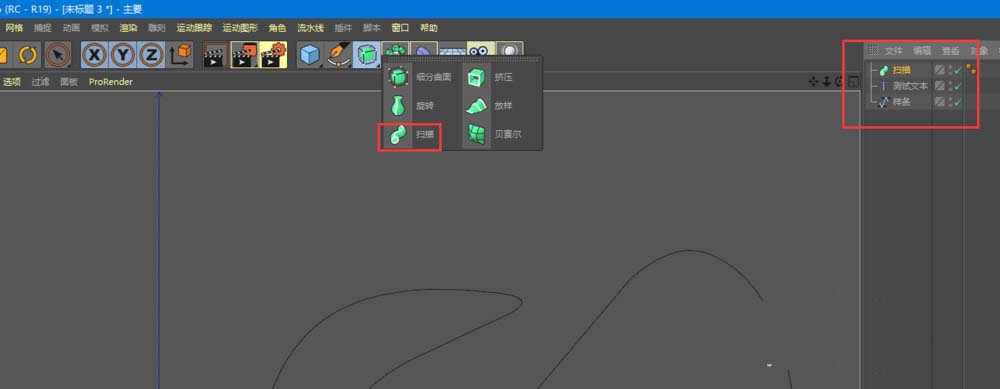Select the spline pen tool
This screenshot has width=1000, height=389.
click(338, 55)
